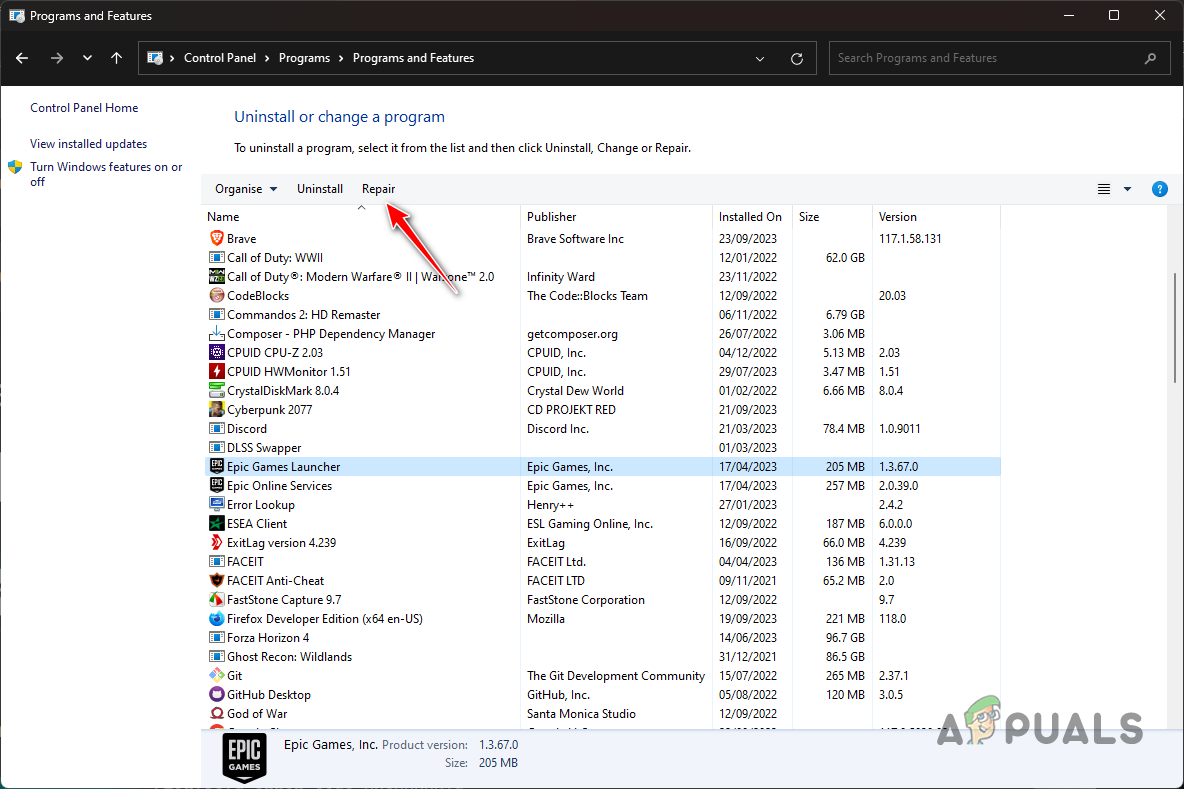Click the Uninstall toolbar button
The width and height of the screenshot is (1184, 789).
point(320,189)
